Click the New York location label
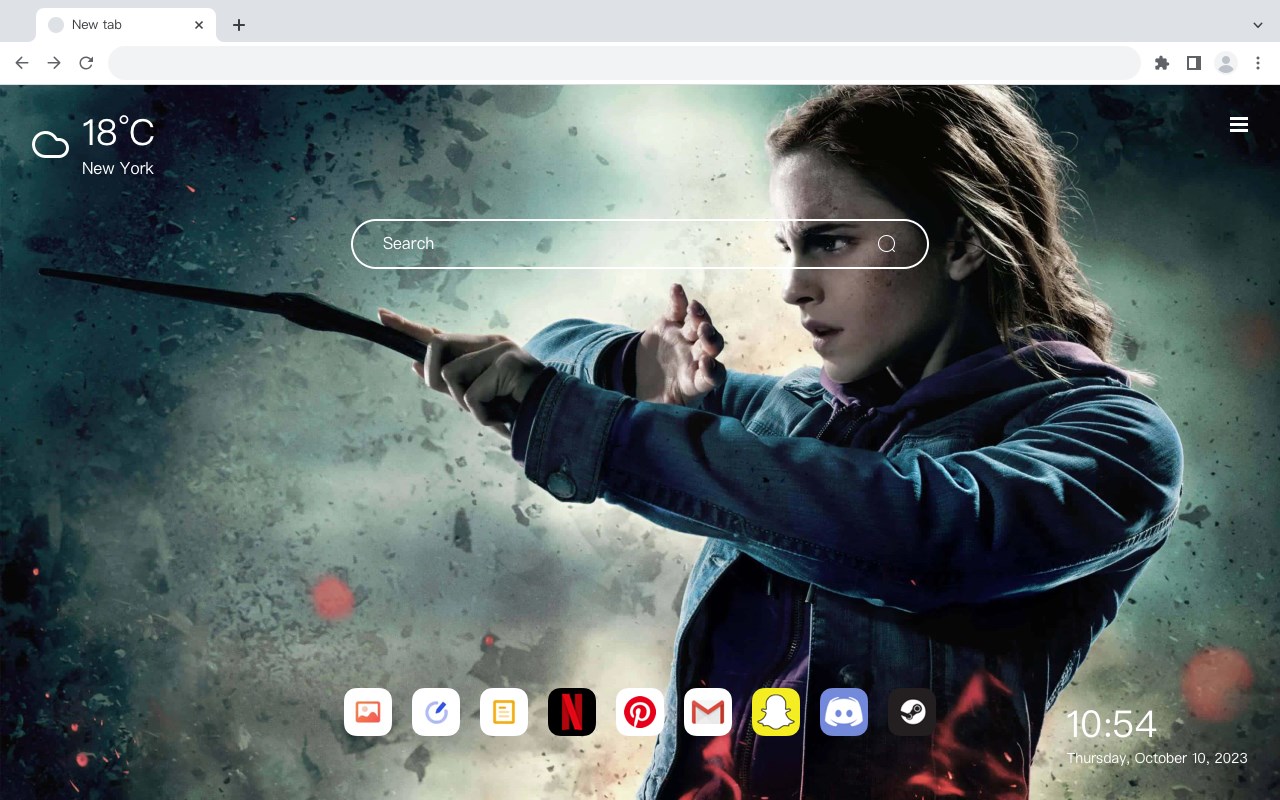The height and width of the screenshot is (800, 1280). pos(118,168)
